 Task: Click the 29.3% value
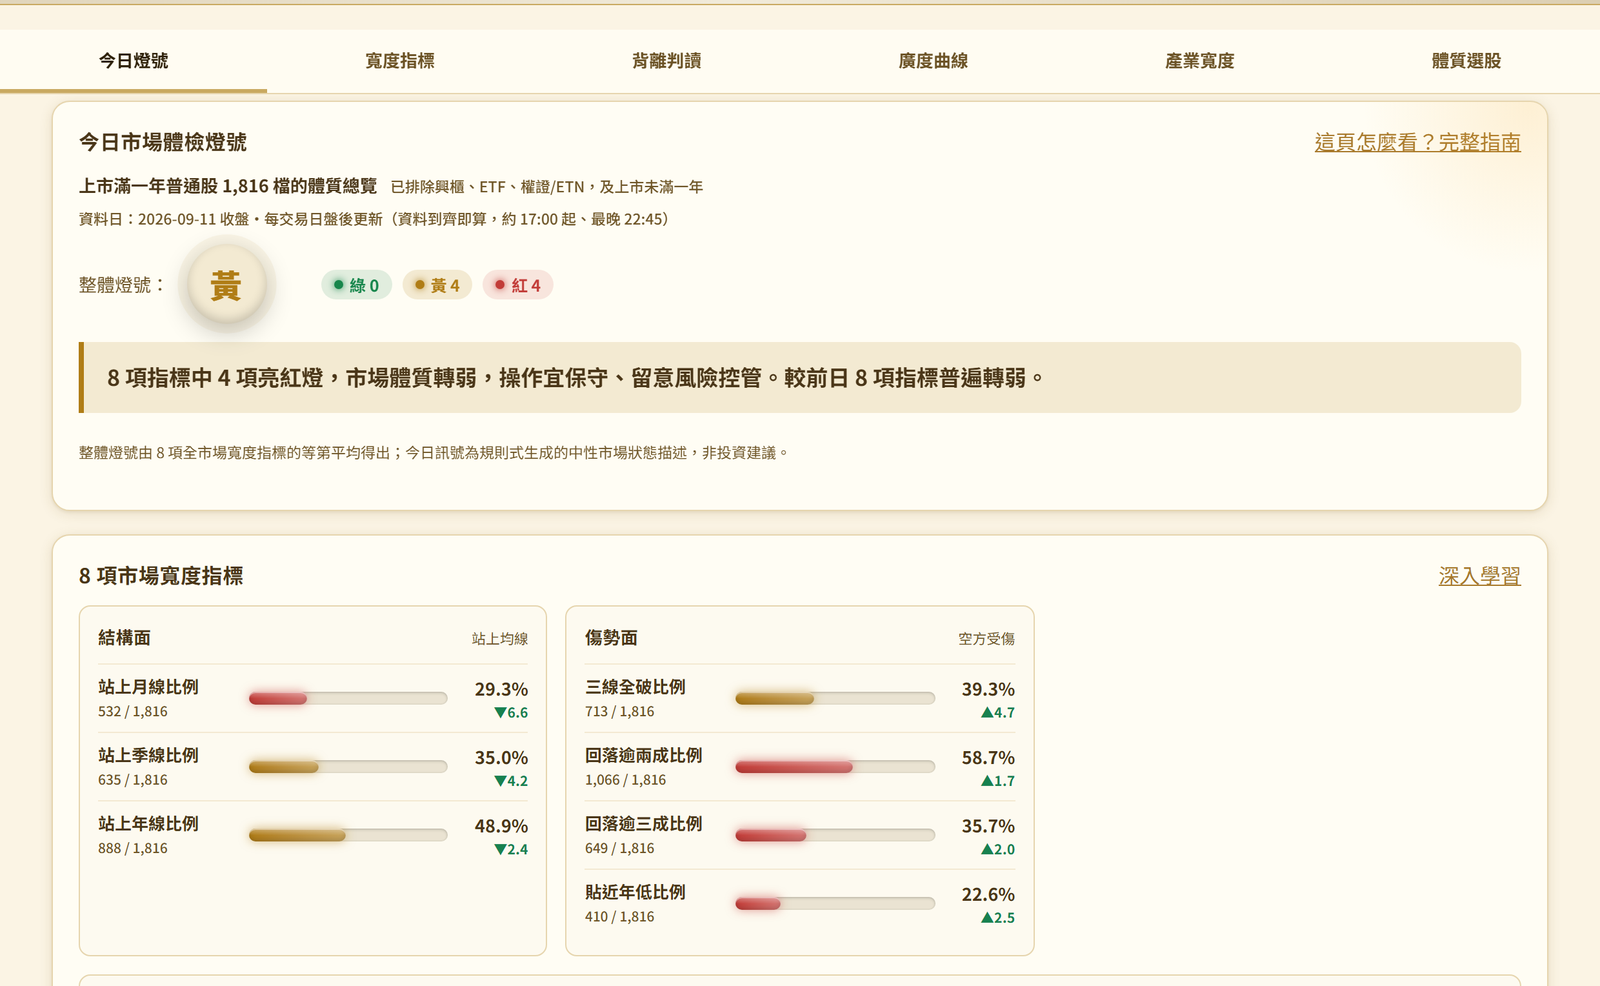pos(501,689)
